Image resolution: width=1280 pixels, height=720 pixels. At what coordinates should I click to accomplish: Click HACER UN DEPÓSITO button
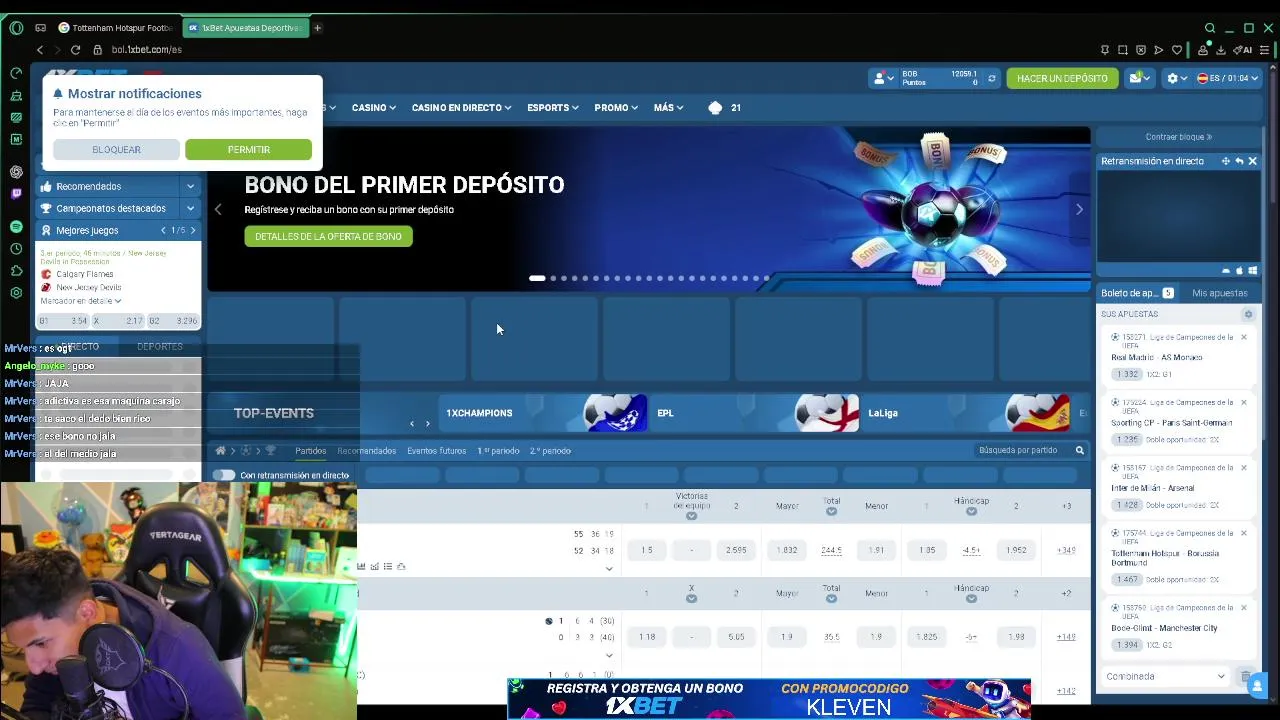click(1062, 78)
